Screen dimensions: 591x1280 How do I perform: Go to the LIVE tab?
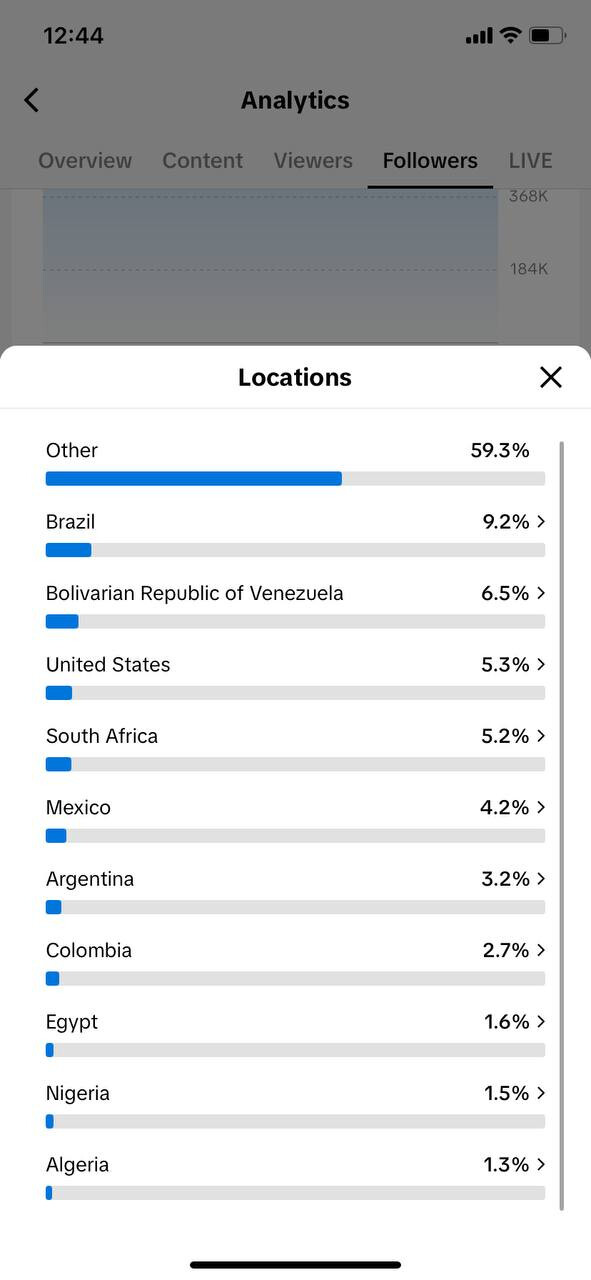point(530,160)
